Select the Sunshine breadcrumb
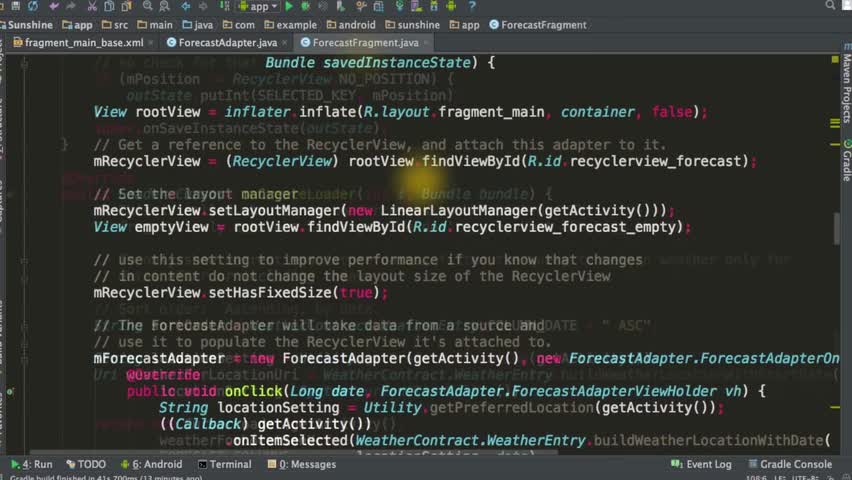The height and width of the screenshot is (480, 852). pos(27,25)
